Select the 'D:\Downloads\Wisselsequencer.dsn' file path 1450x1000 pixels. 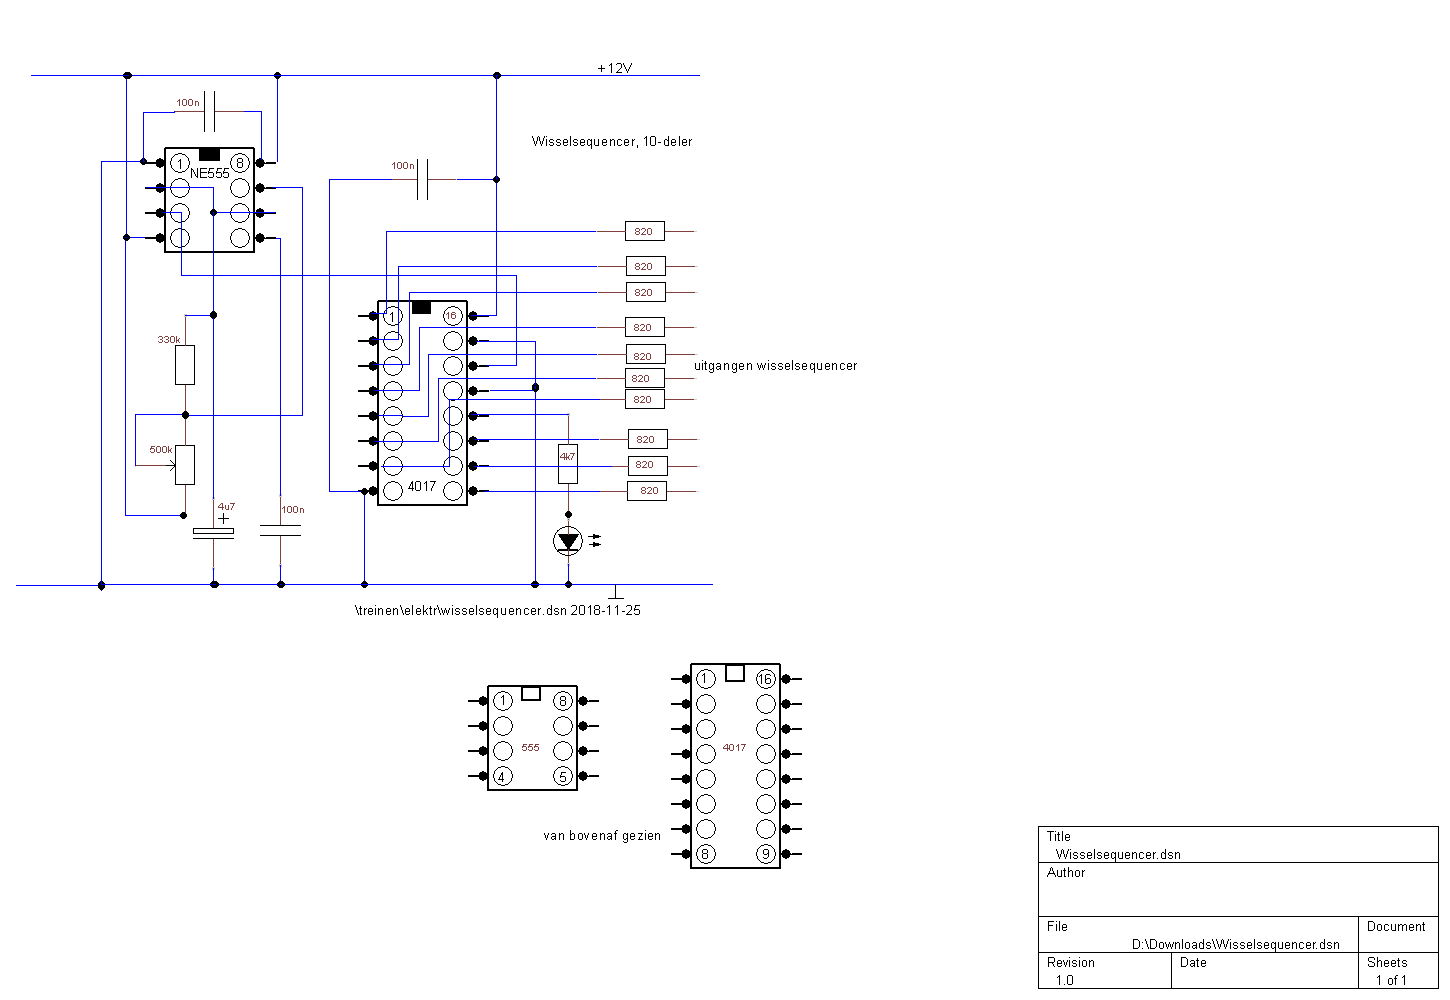(x=1236, y=944)
